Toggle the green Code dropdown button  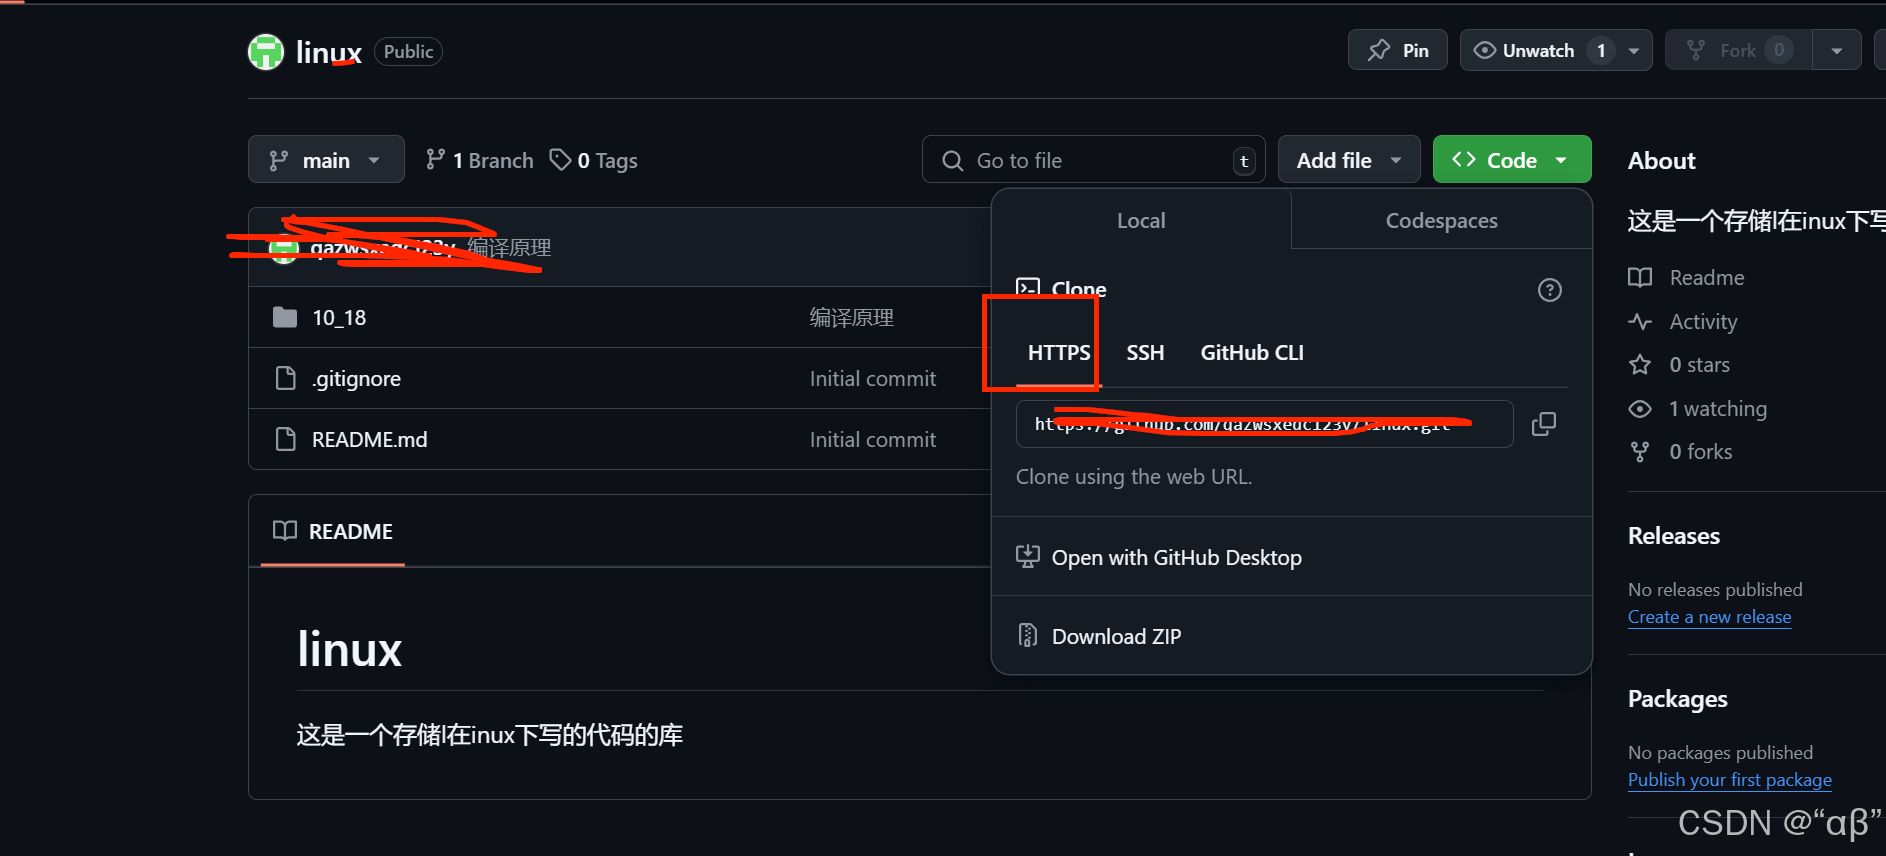coord(1511,160)
